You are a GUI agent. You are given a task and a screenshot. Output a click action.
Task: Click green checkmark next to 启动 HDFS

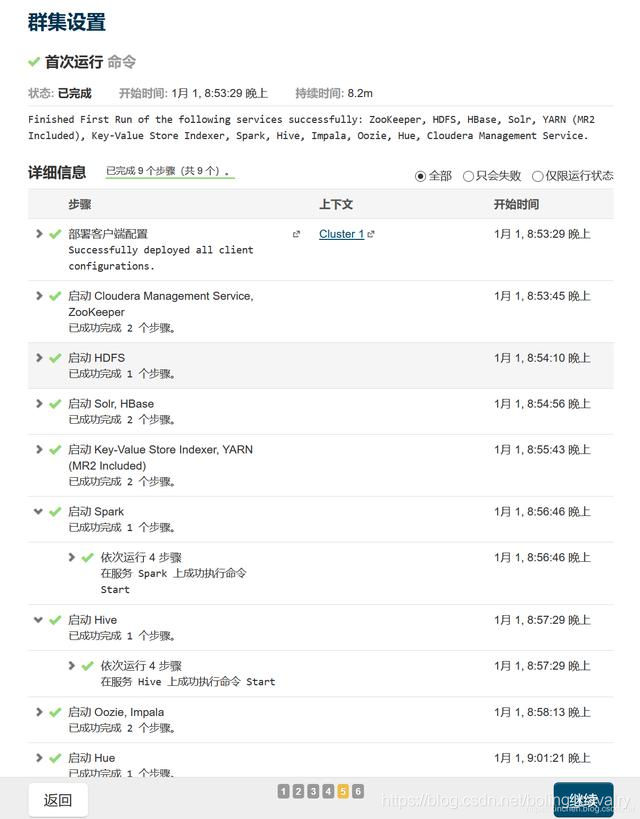(55, 358)
